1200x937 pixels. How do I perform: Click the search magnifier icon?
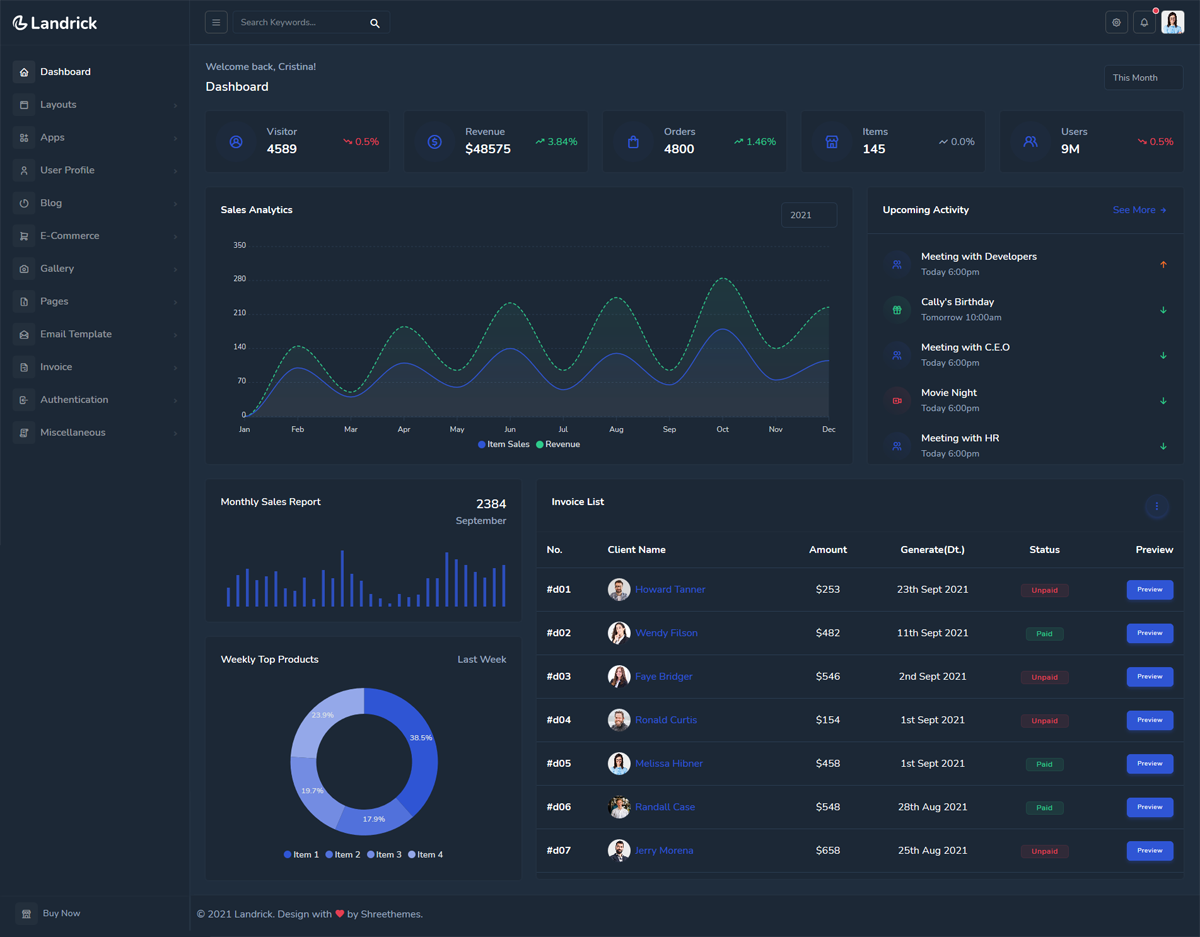(x=375, y=23)
